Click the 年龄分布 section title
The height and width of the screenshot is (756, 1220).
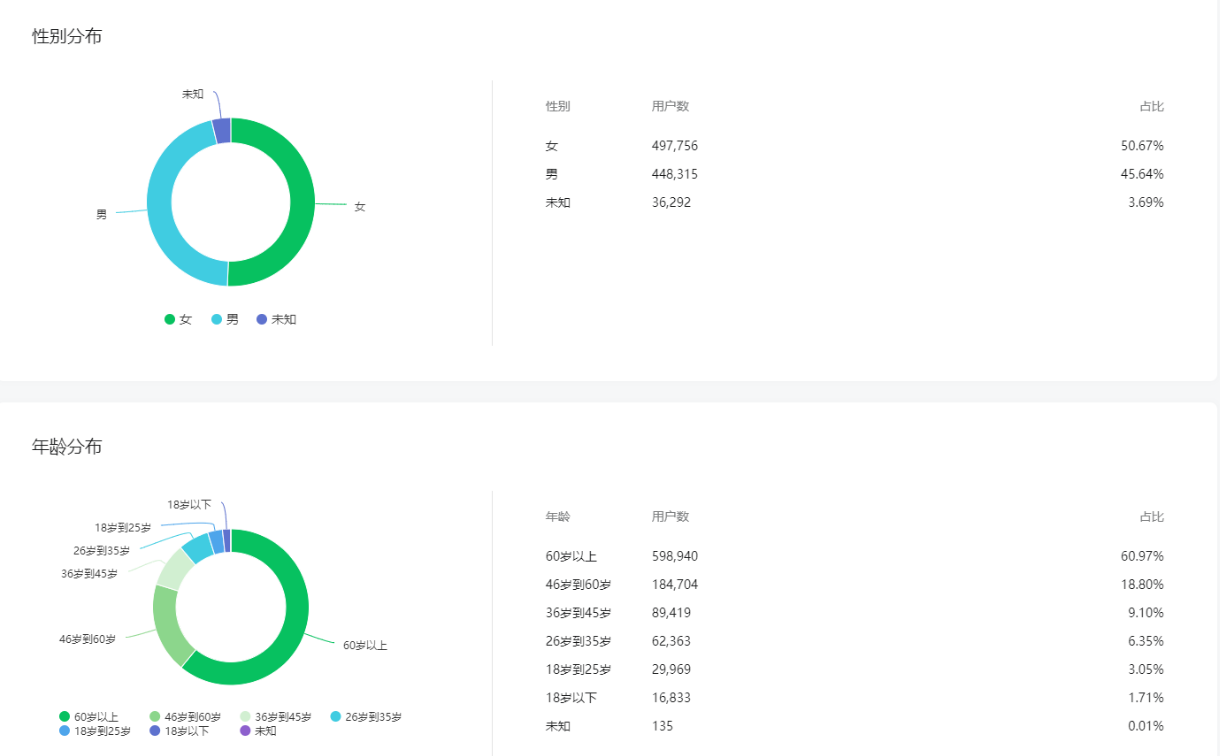67,447
